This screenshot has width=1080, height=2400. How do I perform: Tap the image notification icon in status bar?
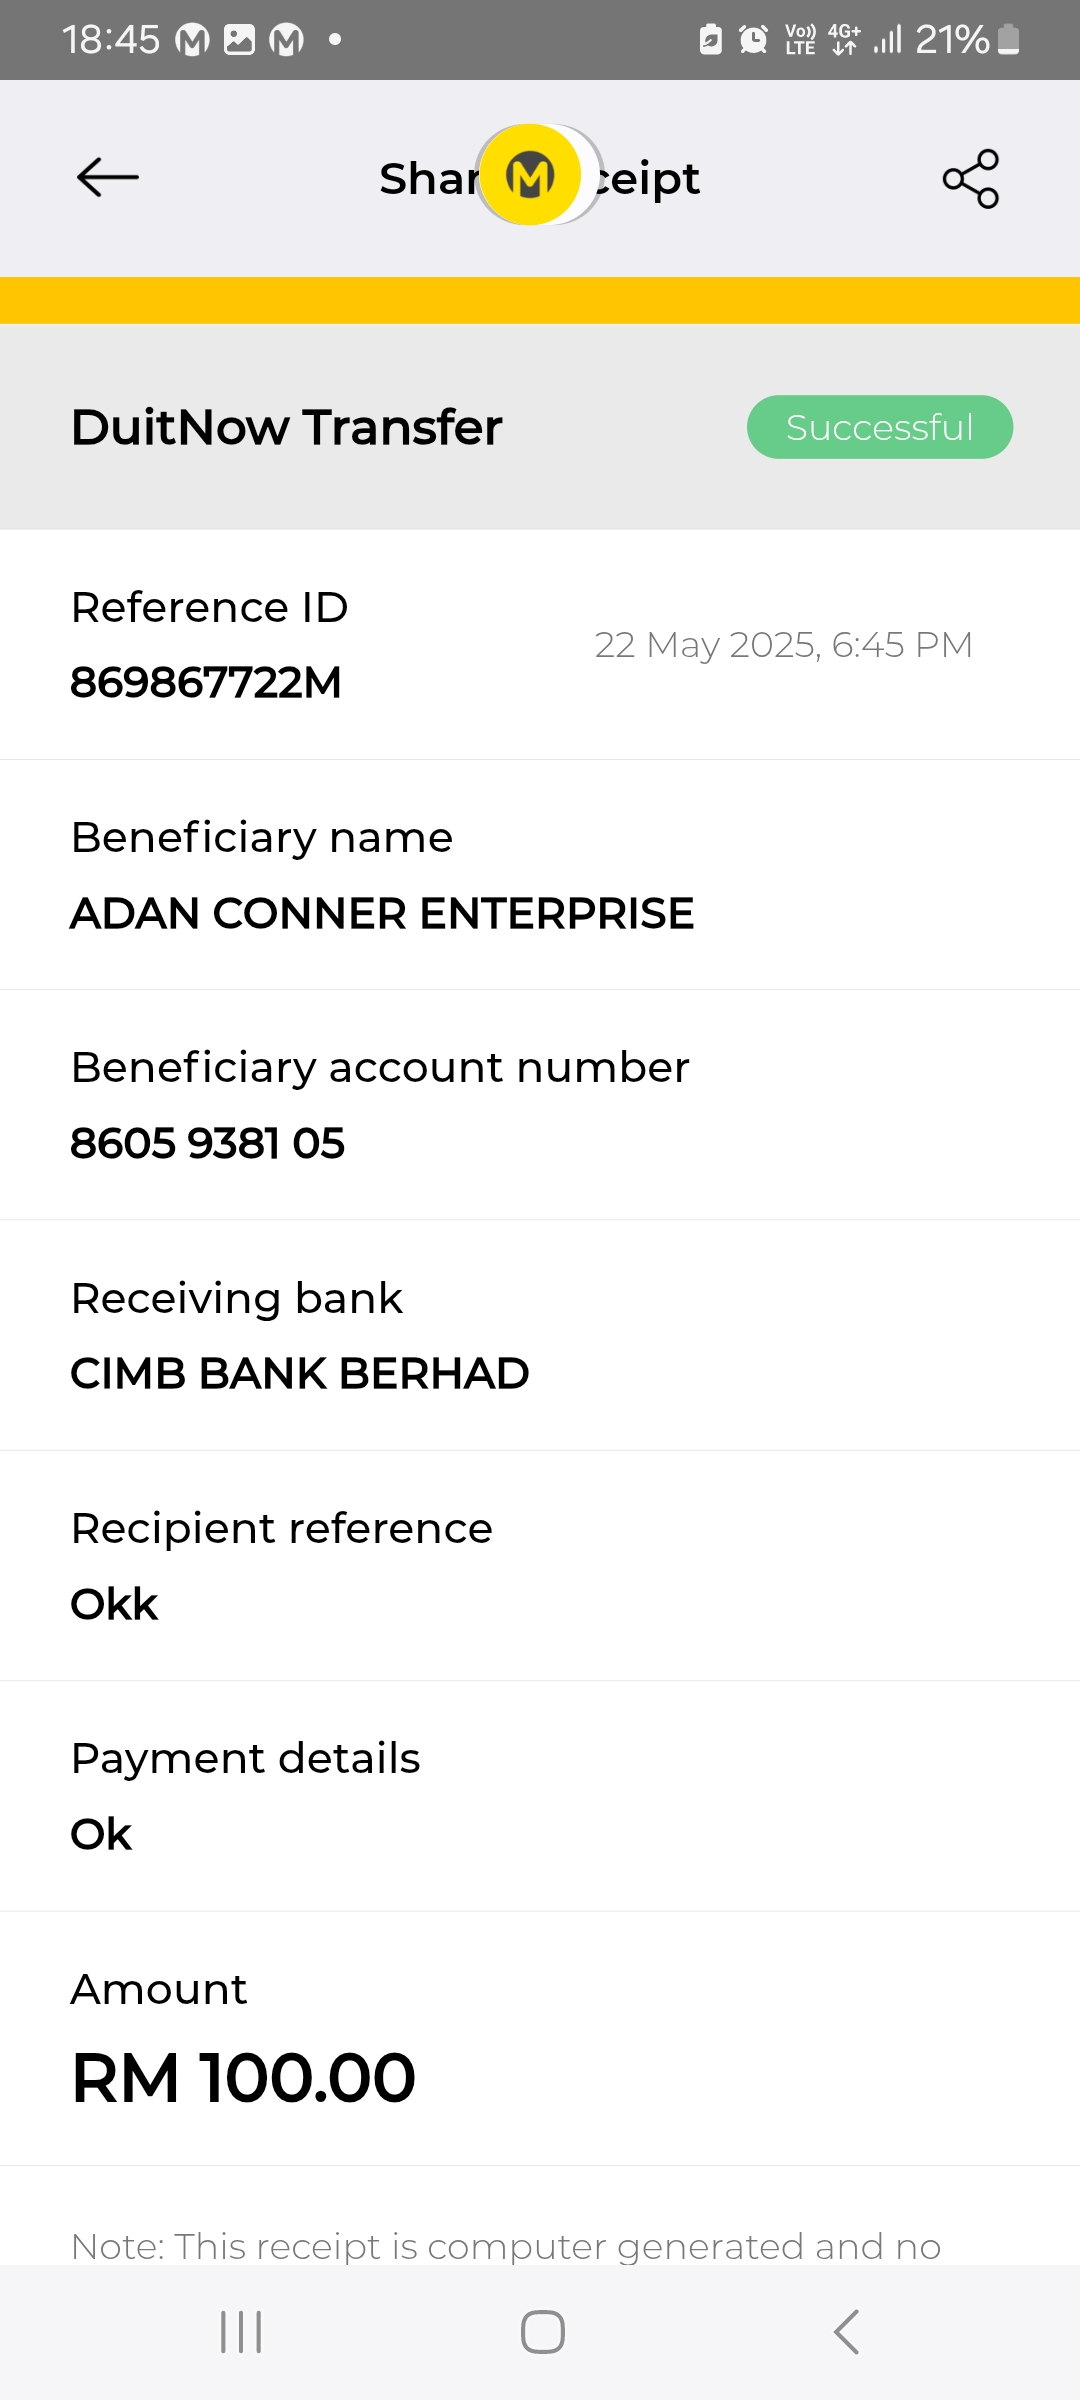pyautogui.click(x=239, y=40)
